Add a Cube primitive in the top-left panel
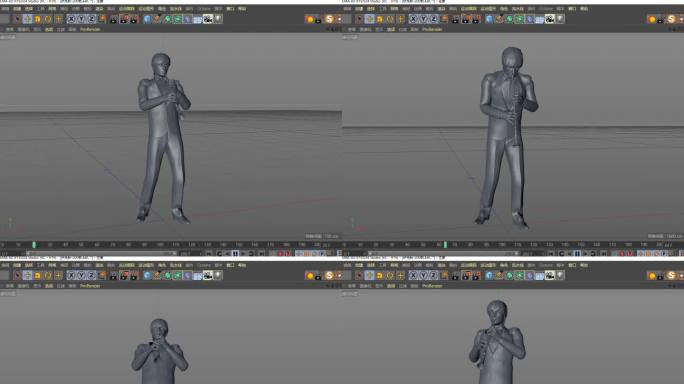 pyautogui.click(x=147, y=19)
